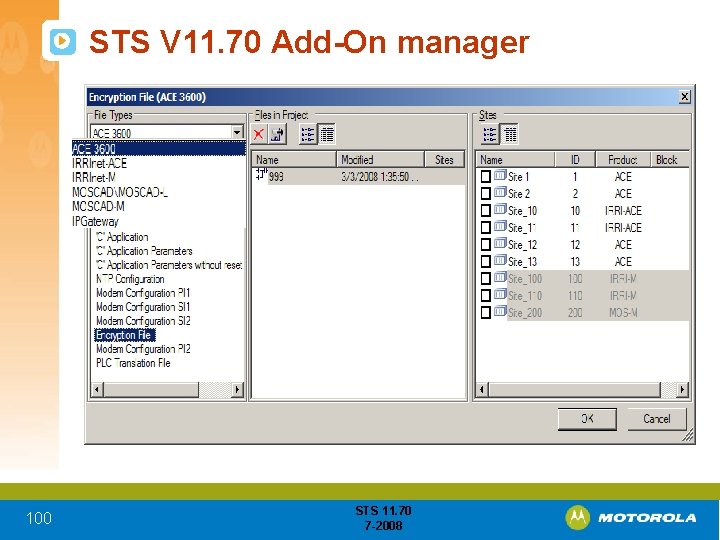Sort files by Modified column header
This screenshot has width=720, height=540.
pyautogui.click(x=380, y=160)
